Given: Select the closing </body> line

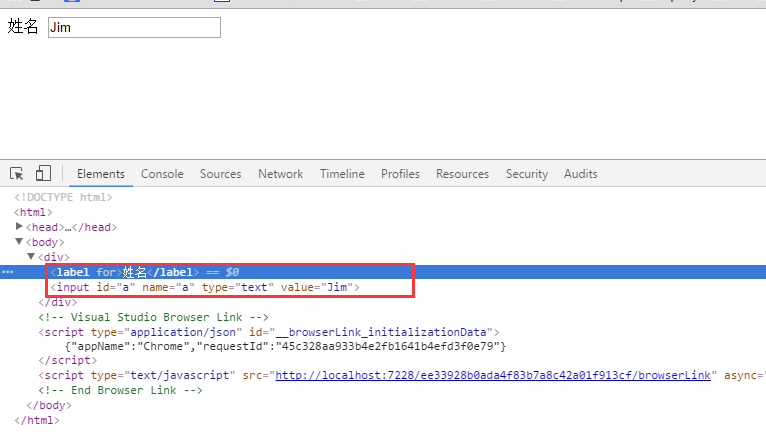Looking at the screenshot, I should click(49, 405).
